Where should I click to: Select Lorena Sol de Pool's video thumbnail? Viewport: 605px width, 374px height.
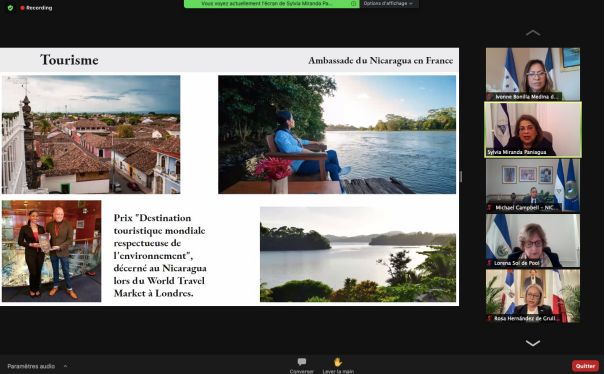tap(533, 240)
